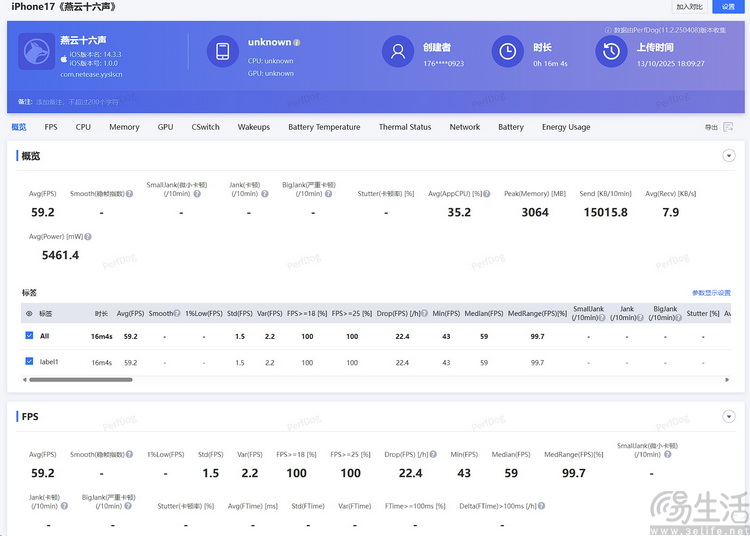Click the 加入对比 button
This screenshot has height=536, width=750.
pos(689,7)
